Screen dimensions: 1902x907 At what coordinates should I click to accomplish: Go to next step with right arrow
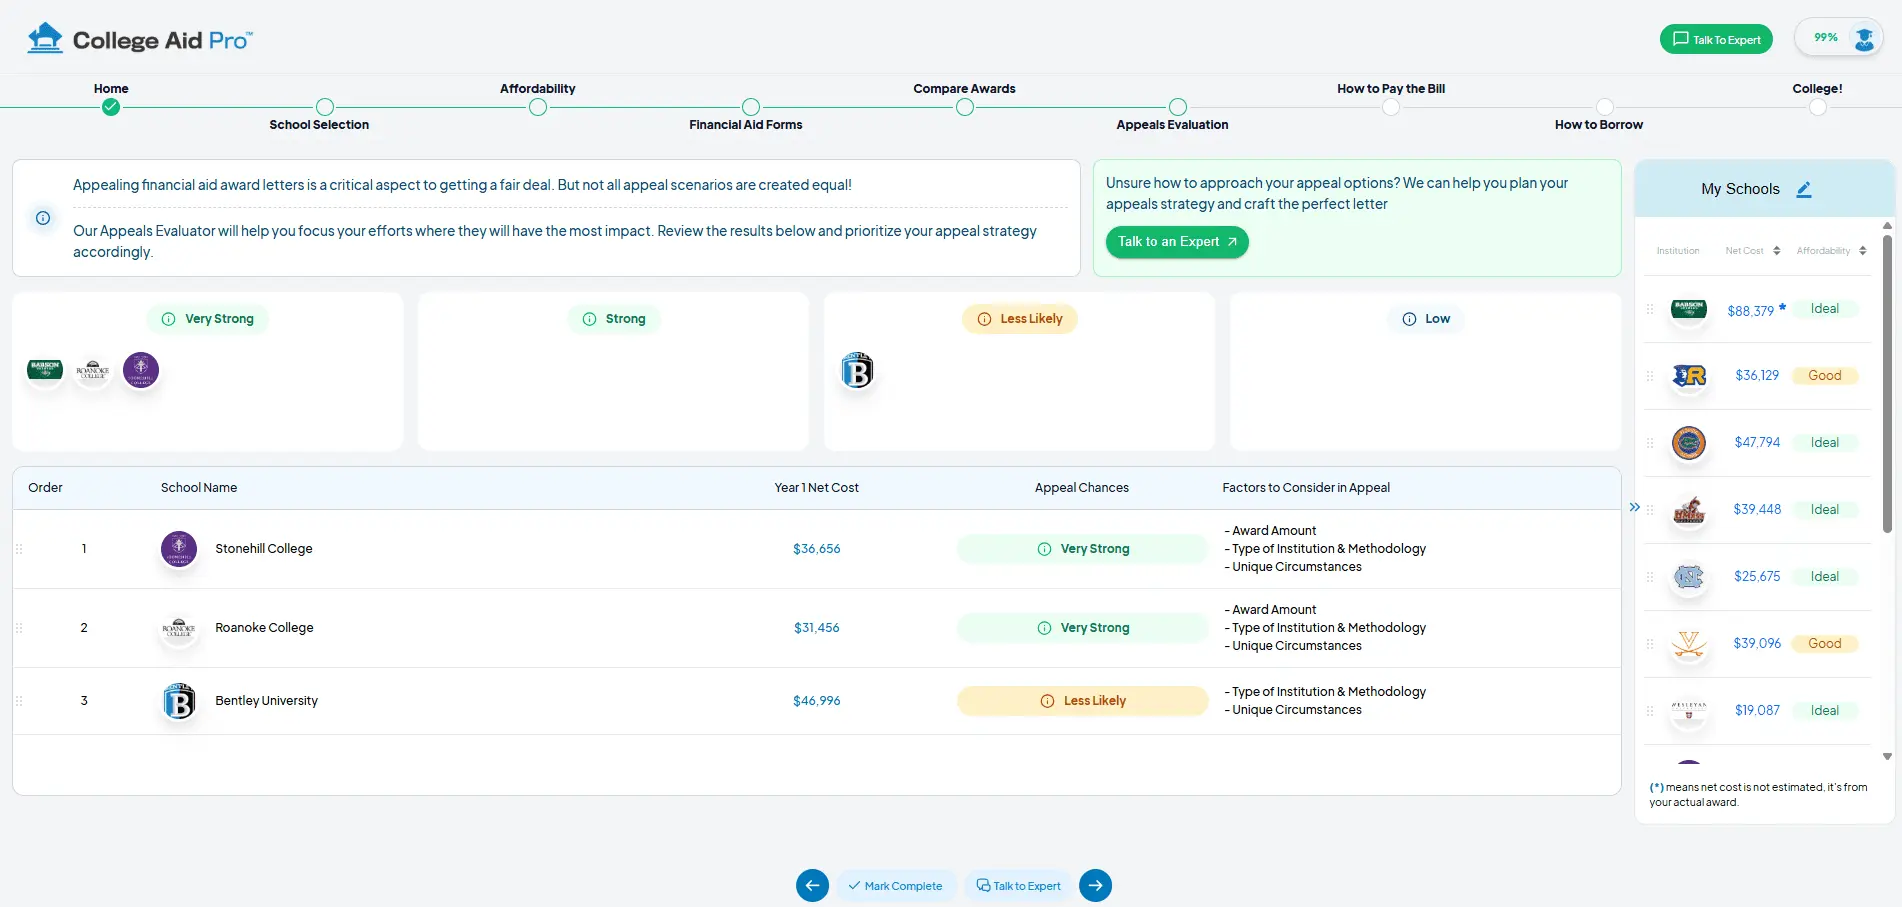tap(1096, 885)
